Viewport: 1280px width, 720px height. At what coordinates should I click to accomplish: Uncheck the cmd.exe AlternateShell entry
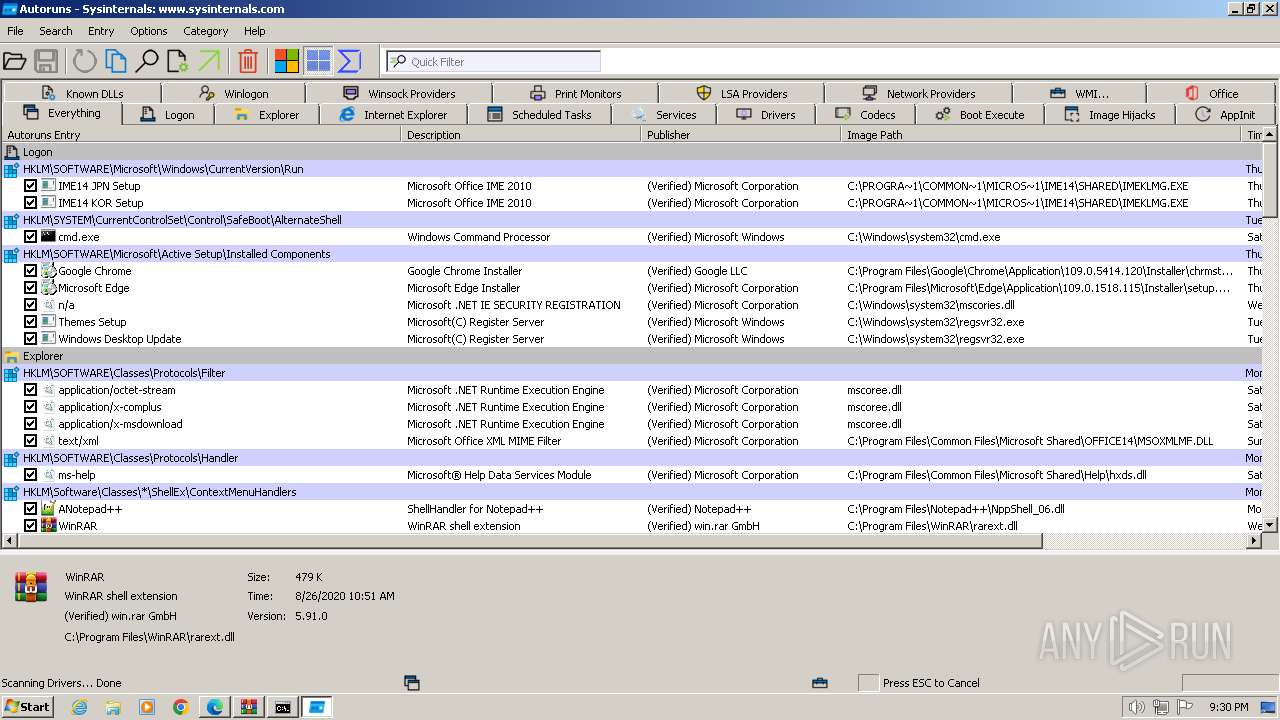[31, 237]
